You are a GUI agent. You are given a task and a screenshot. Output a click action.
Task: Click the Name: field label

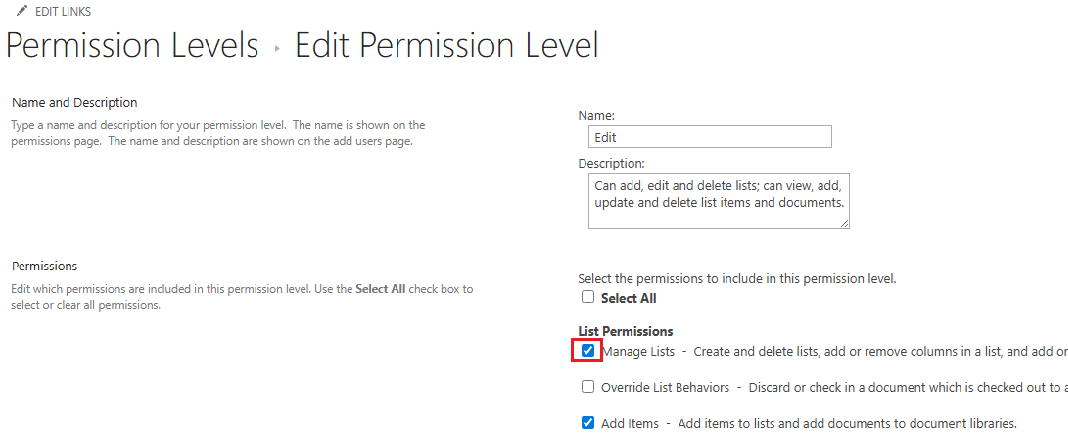pyautogui.click(x=597, y=116)
